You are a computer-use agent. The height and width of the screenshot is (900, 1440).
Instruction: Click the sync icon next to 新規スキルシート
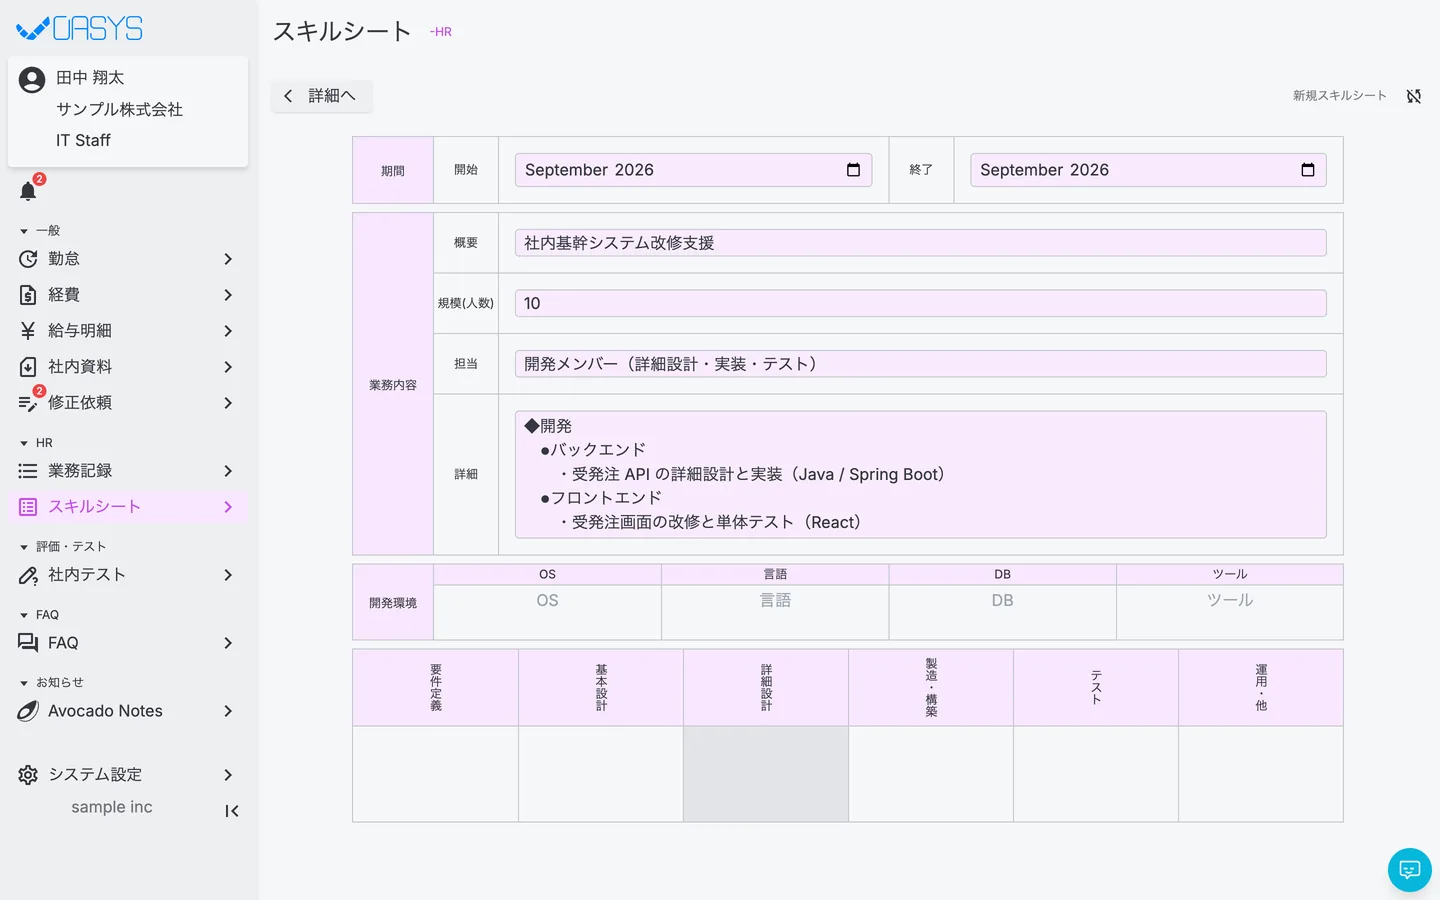(1414, 96)
